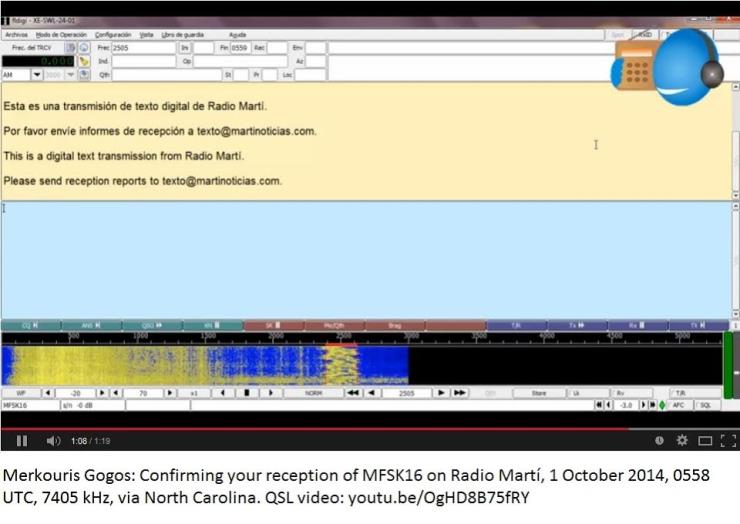This screenshot has height=524, width=740.
Task: Expand the AM mode dropdown
Action: pyautogui.click(x=37, y=75)
